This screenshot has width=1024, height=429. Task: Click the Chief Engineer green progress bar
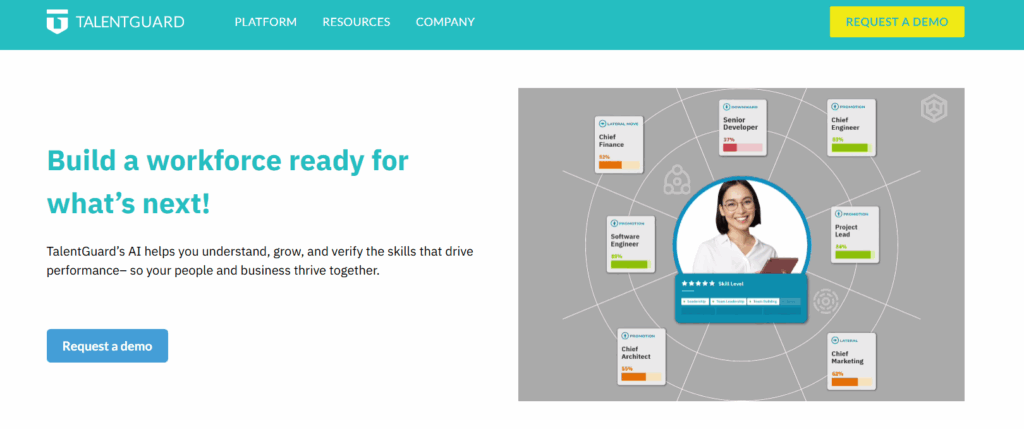tap(850, 148)
